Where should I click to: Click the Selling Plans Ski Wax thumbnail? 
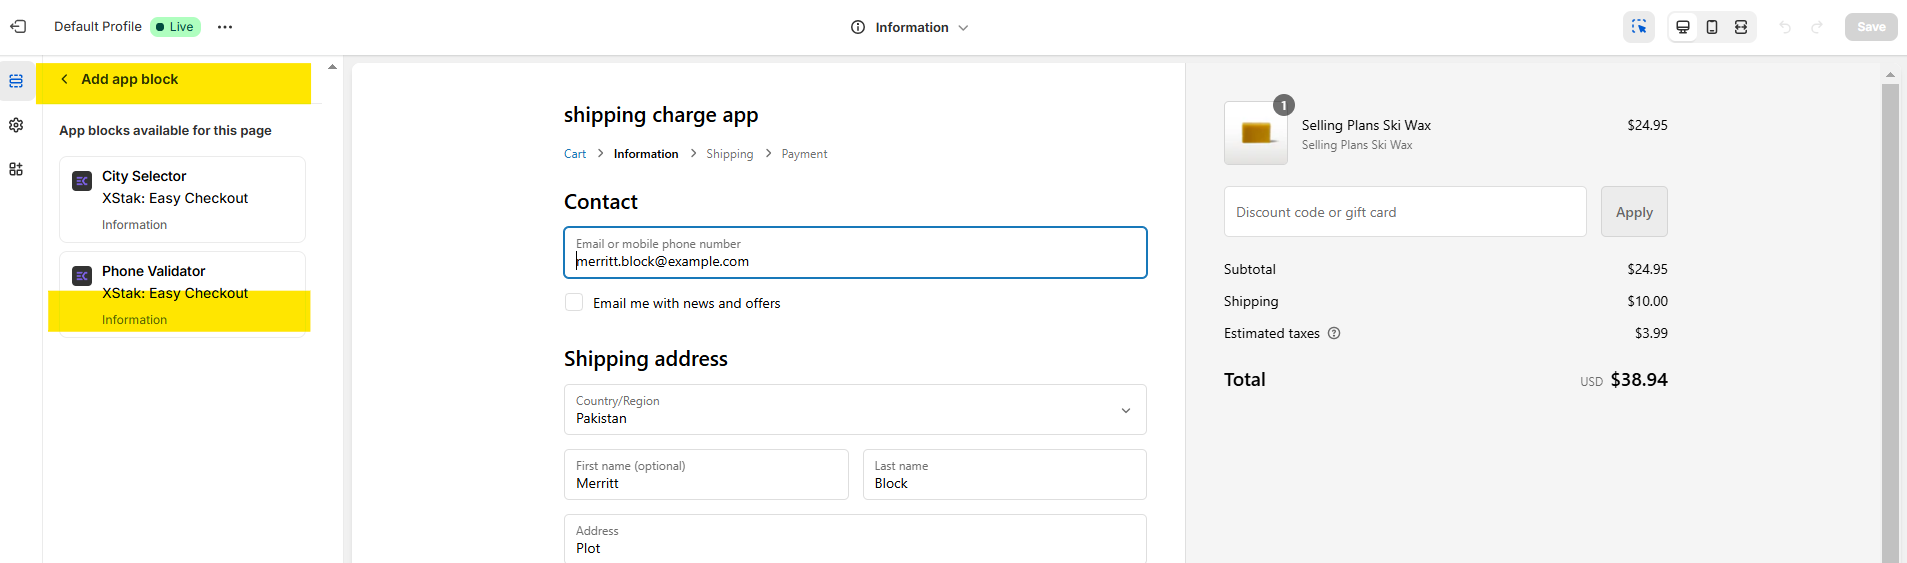[x=1255, y=133]
